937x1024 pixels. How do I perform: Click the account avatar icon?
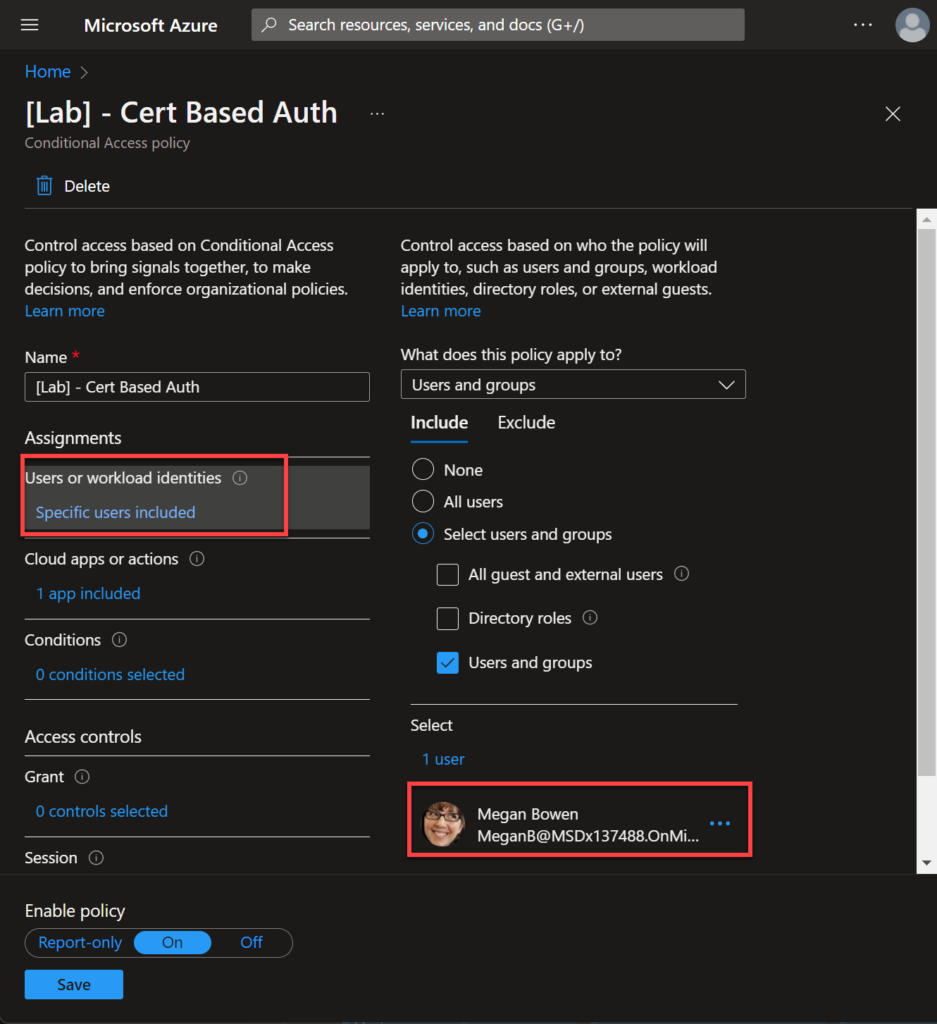[x=912, y=25]
